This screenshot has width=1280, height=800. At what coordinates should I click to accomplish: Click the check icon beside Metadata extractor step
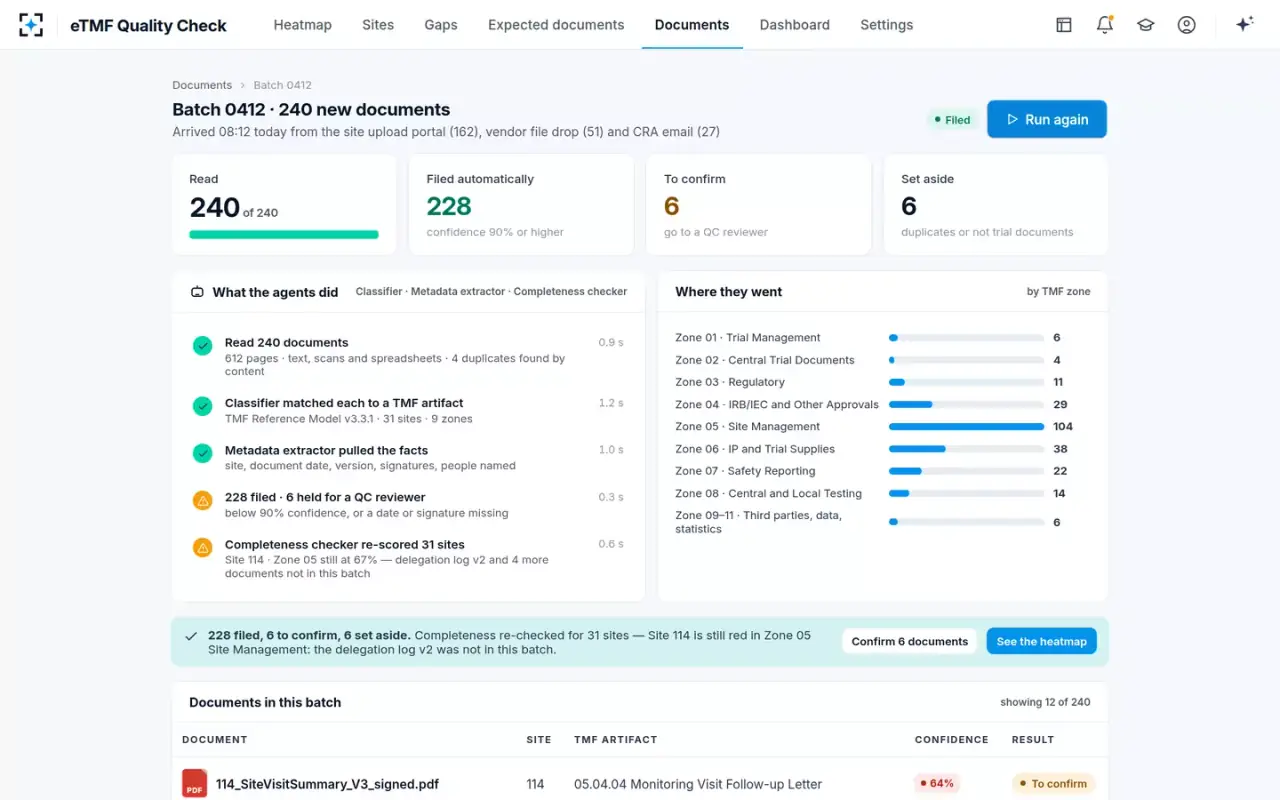[x=202, y=454]
